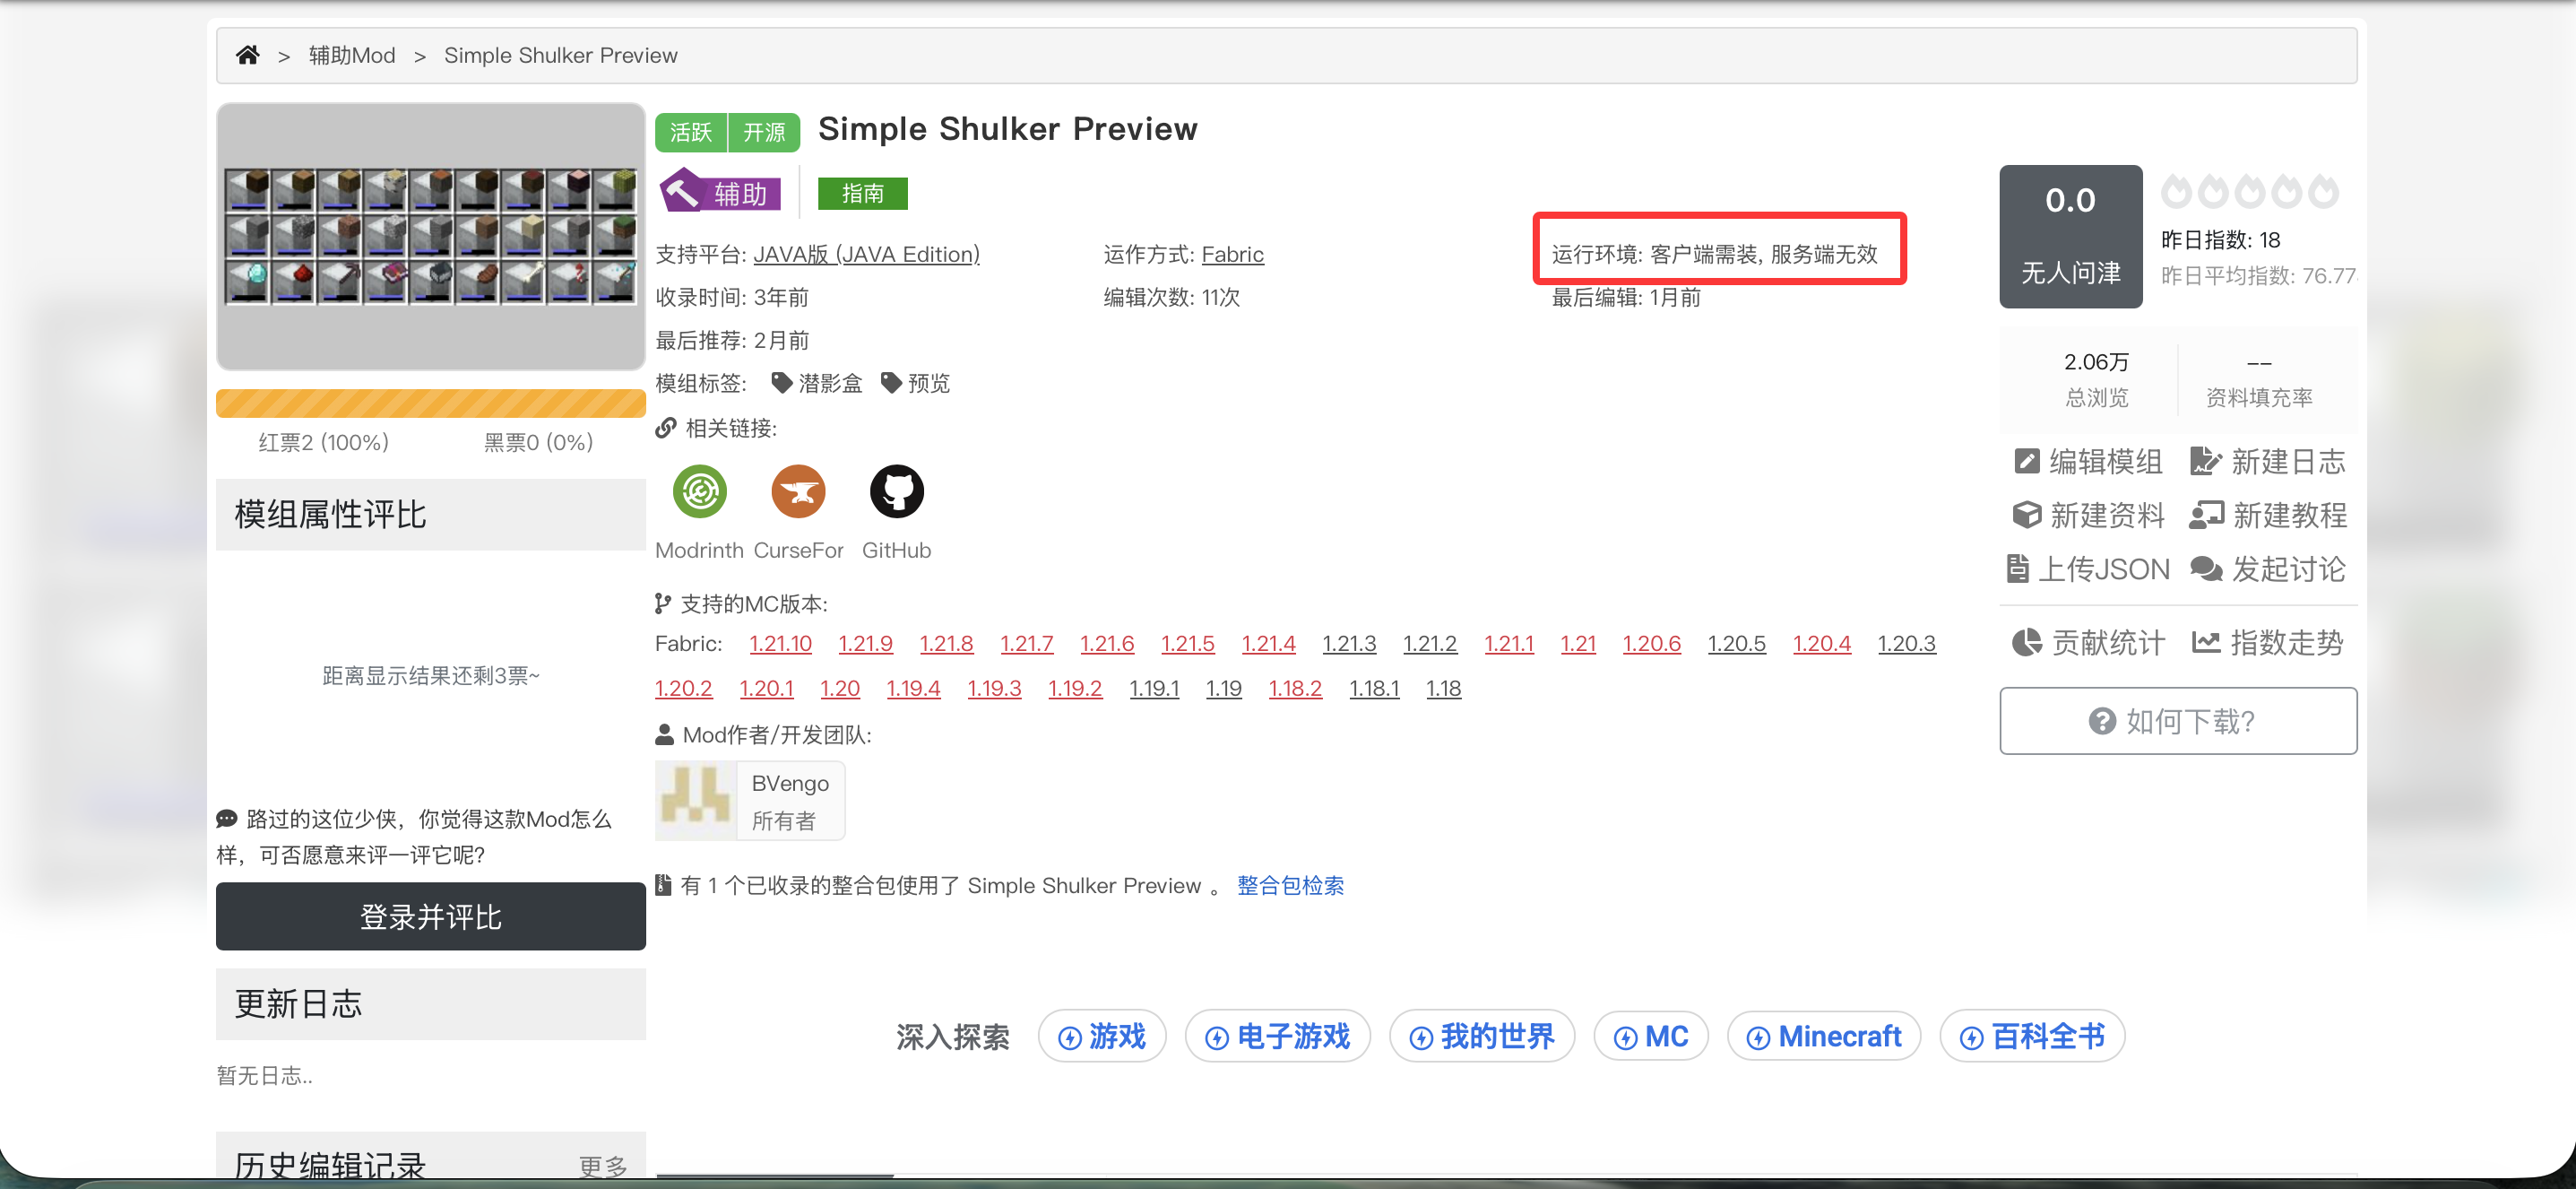Click the orange vote ratio bar
Image resolution: width=2576 pixels, height=1189 pixels.
430,403
